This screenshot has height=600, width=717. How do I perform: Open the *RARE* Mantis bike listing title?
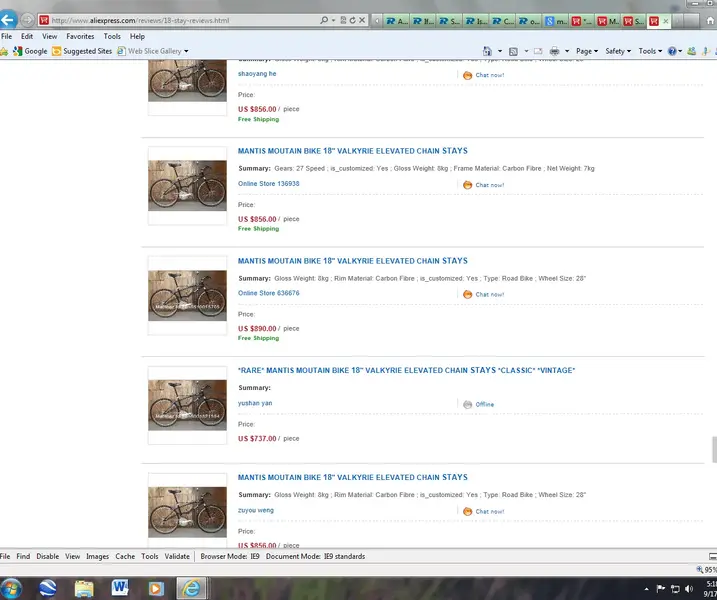click(x=406, y=371)
